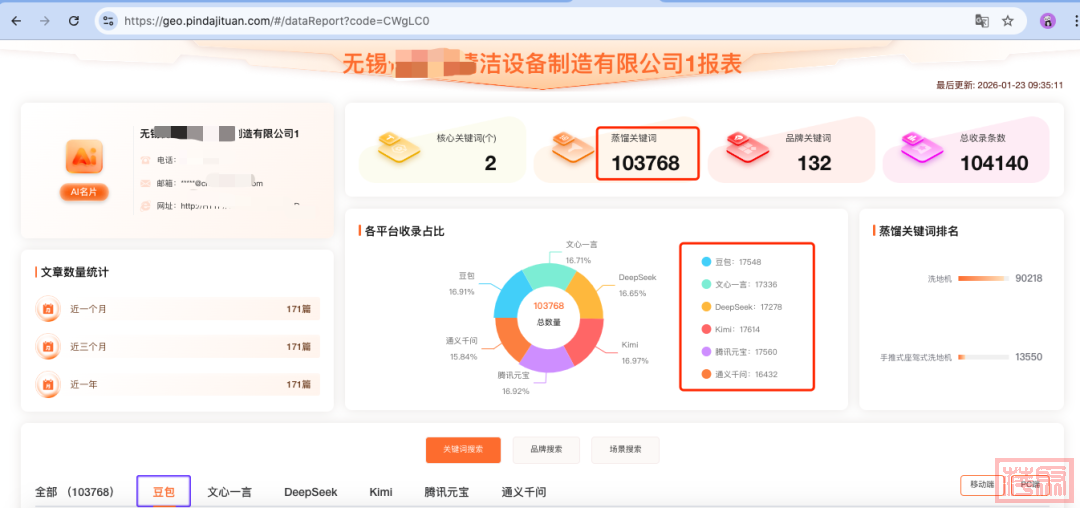1080x508 pixels.
Task: Reload the page with the refresh icon
Action: point(74,20)
